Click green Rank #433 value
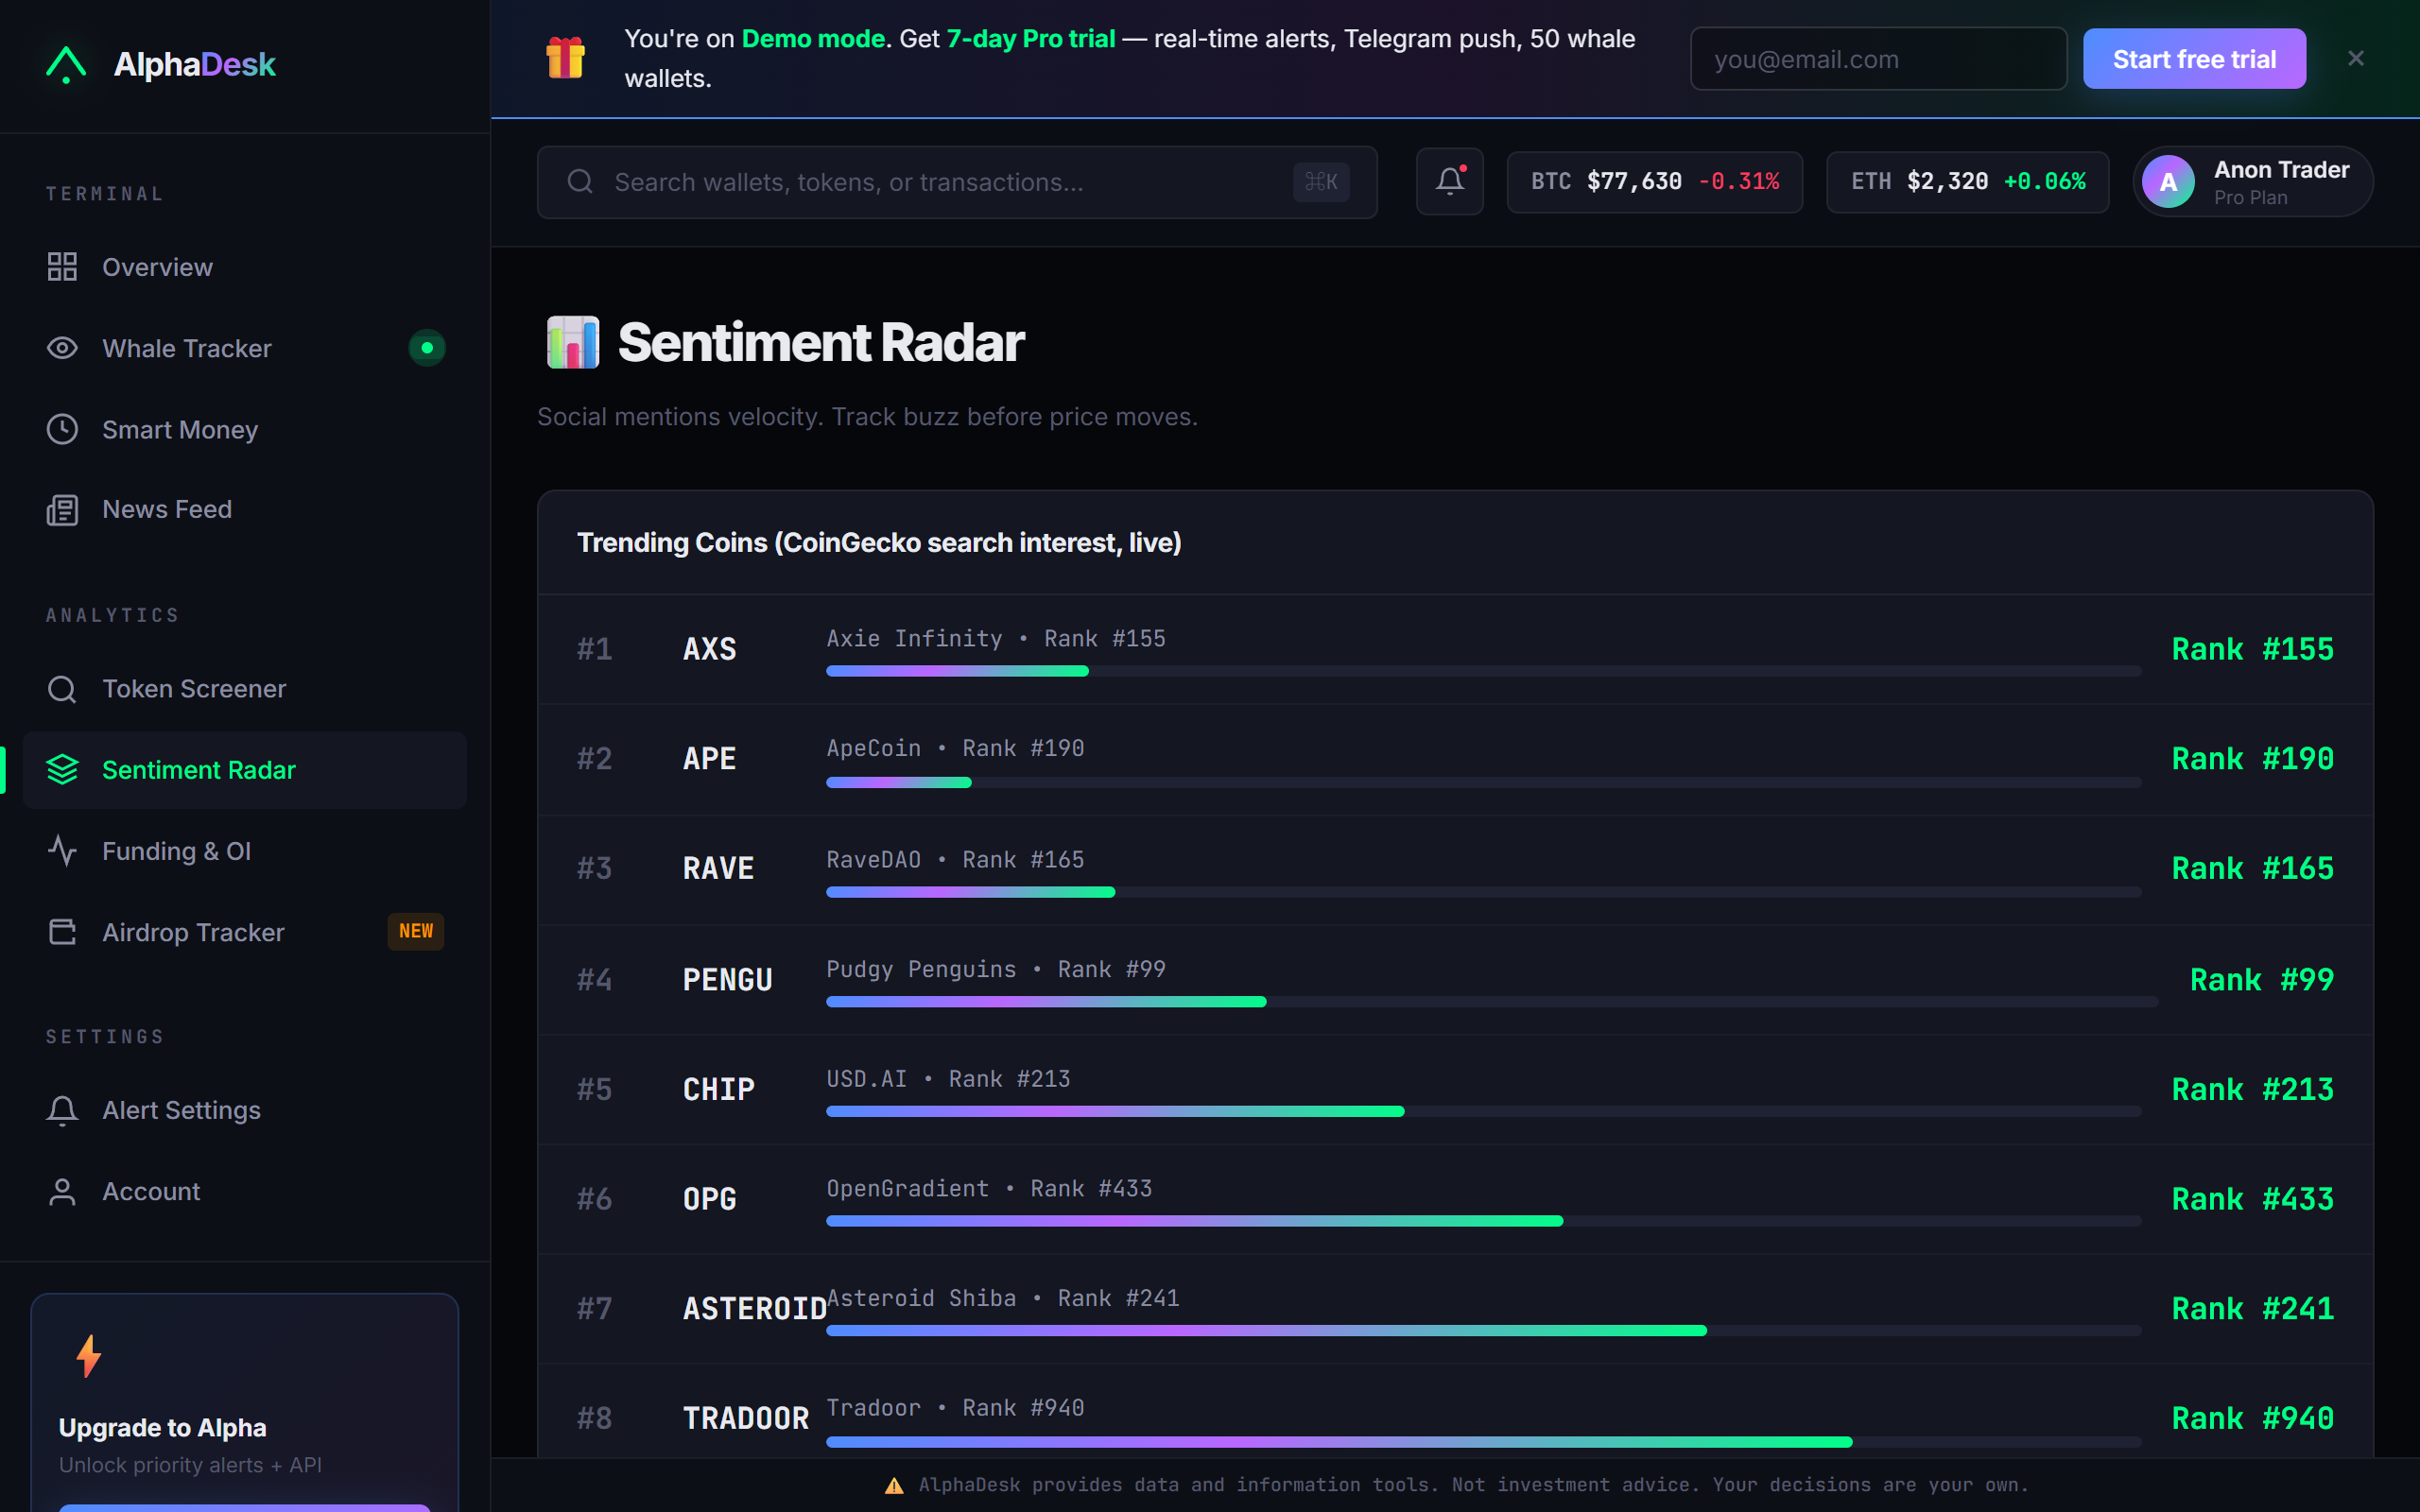The width and height of the screenshot is (2420, 1512). (2252, 1199)
